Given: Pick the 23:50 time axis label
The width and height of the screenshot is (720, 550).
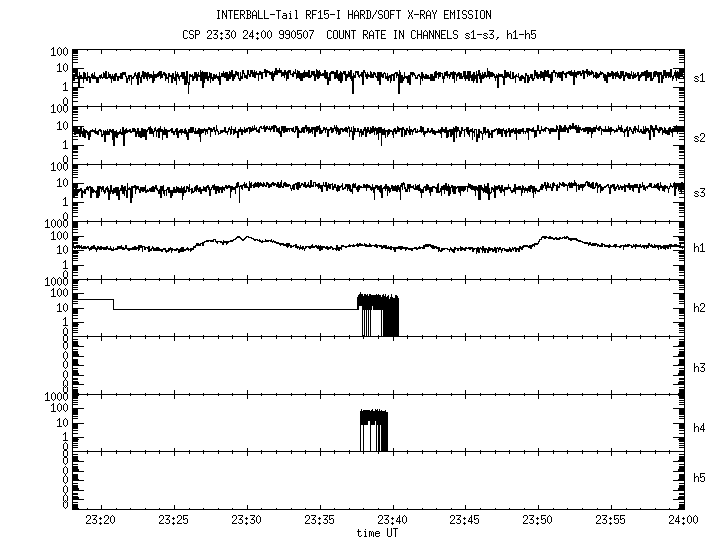Looking at the screenshot, I should [x=538, y=521].
